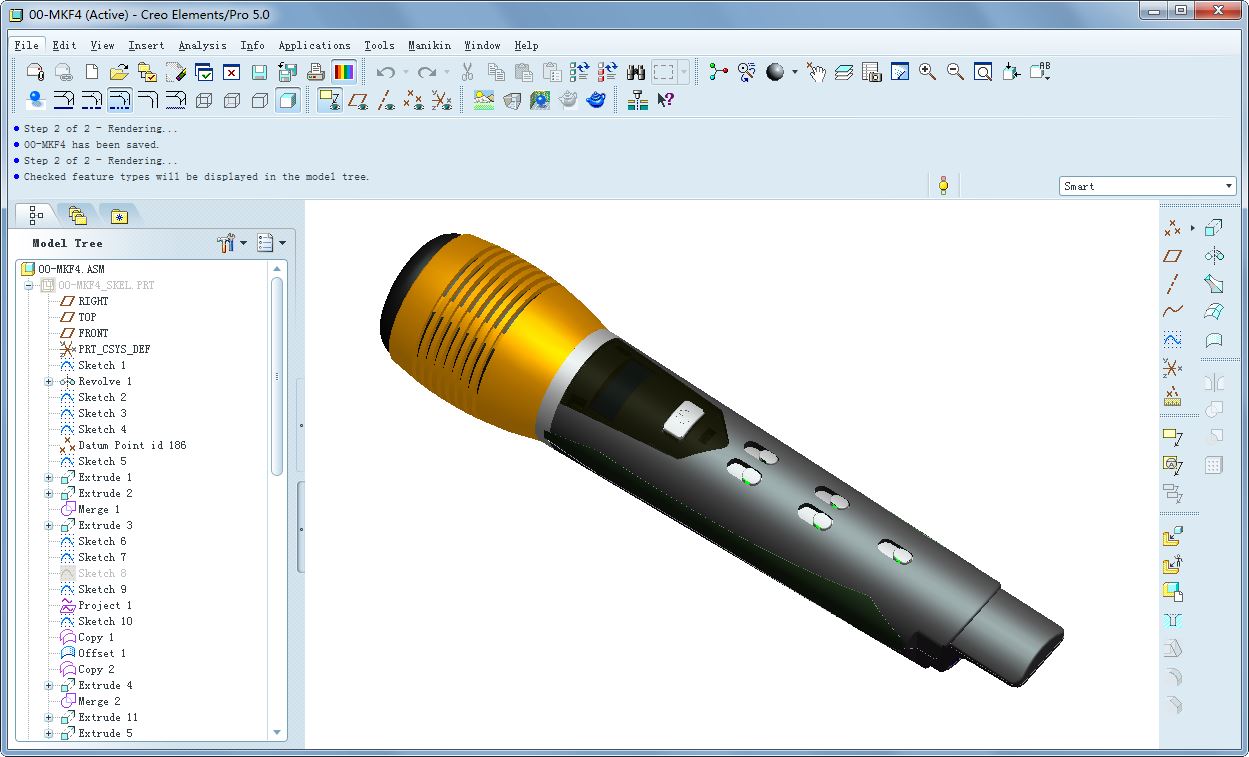Click the shaded sphere model display icon
Viewport: 1249px width, 757px height.
pyautogui.click(x=774, y=72)
